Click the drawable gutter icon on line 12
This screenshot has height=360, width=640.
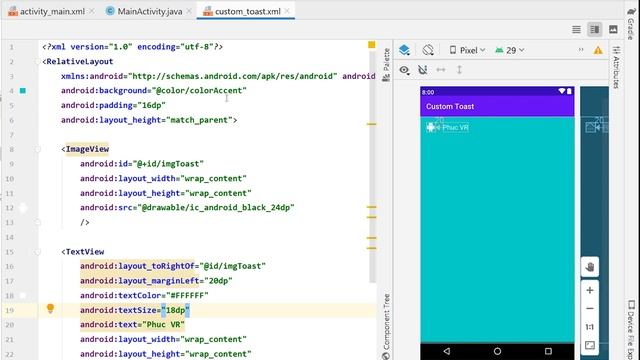23,208
